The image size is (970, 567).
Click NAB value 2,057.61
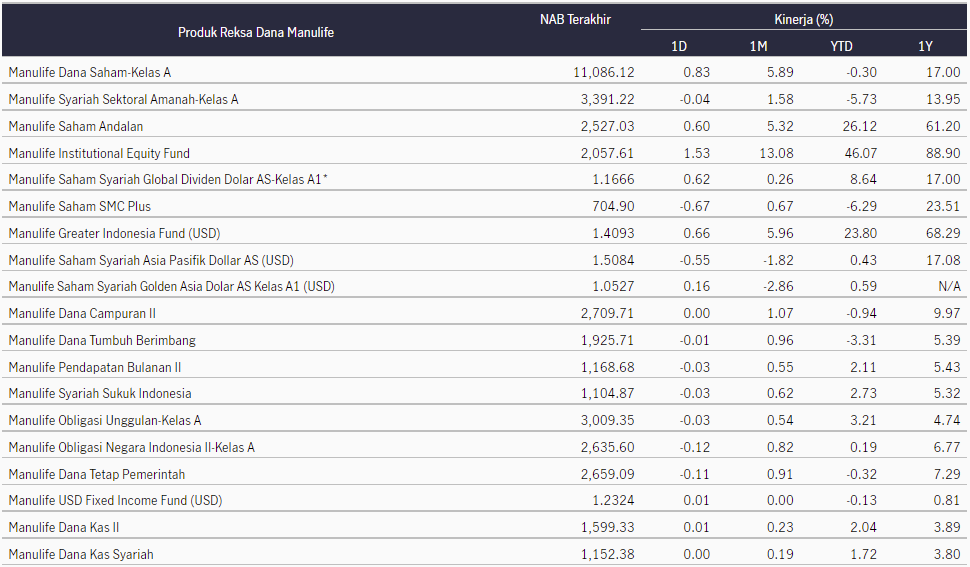point(607,153)
